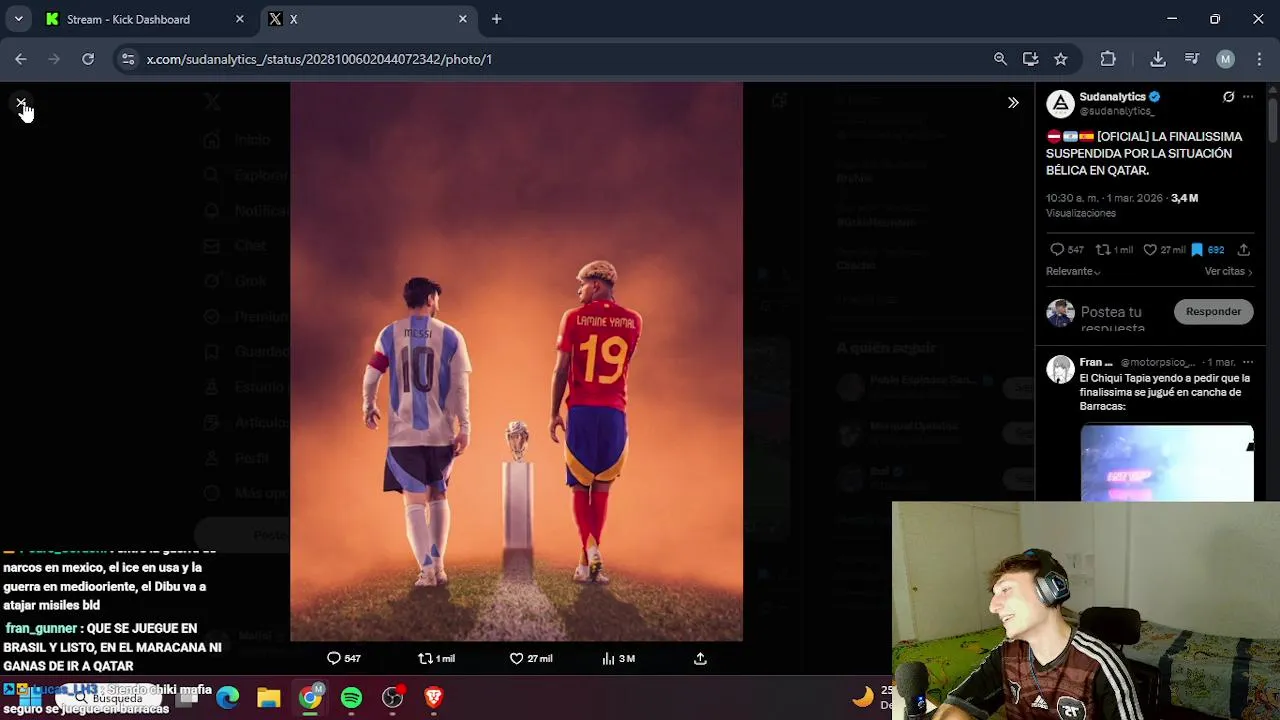Select the X browser tab
Screen dimensions: 1280x720
[x=366, y=19]
